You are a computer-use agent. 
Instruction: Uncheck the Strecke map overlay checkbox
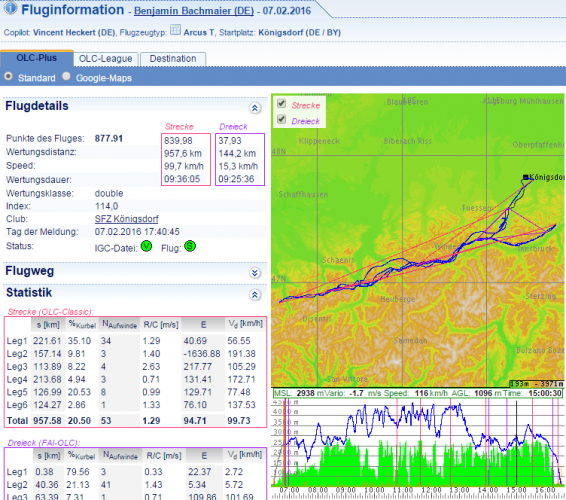coord(282,104)
